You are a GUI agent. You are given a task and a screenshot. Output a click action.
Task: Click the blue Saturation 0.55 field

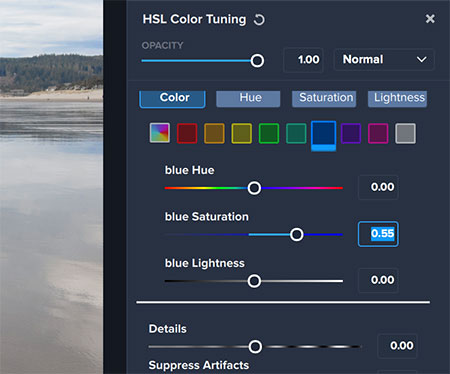[378, 234]
